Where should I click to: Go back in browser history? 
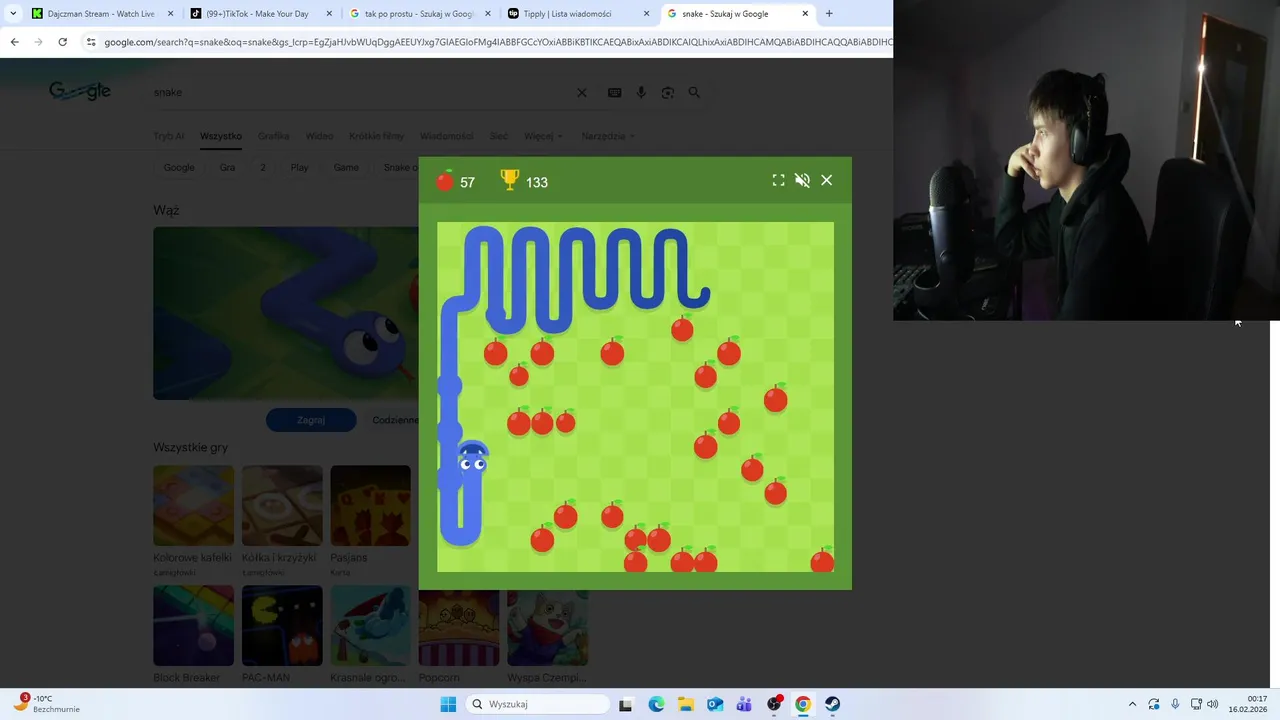click(14, 42)
